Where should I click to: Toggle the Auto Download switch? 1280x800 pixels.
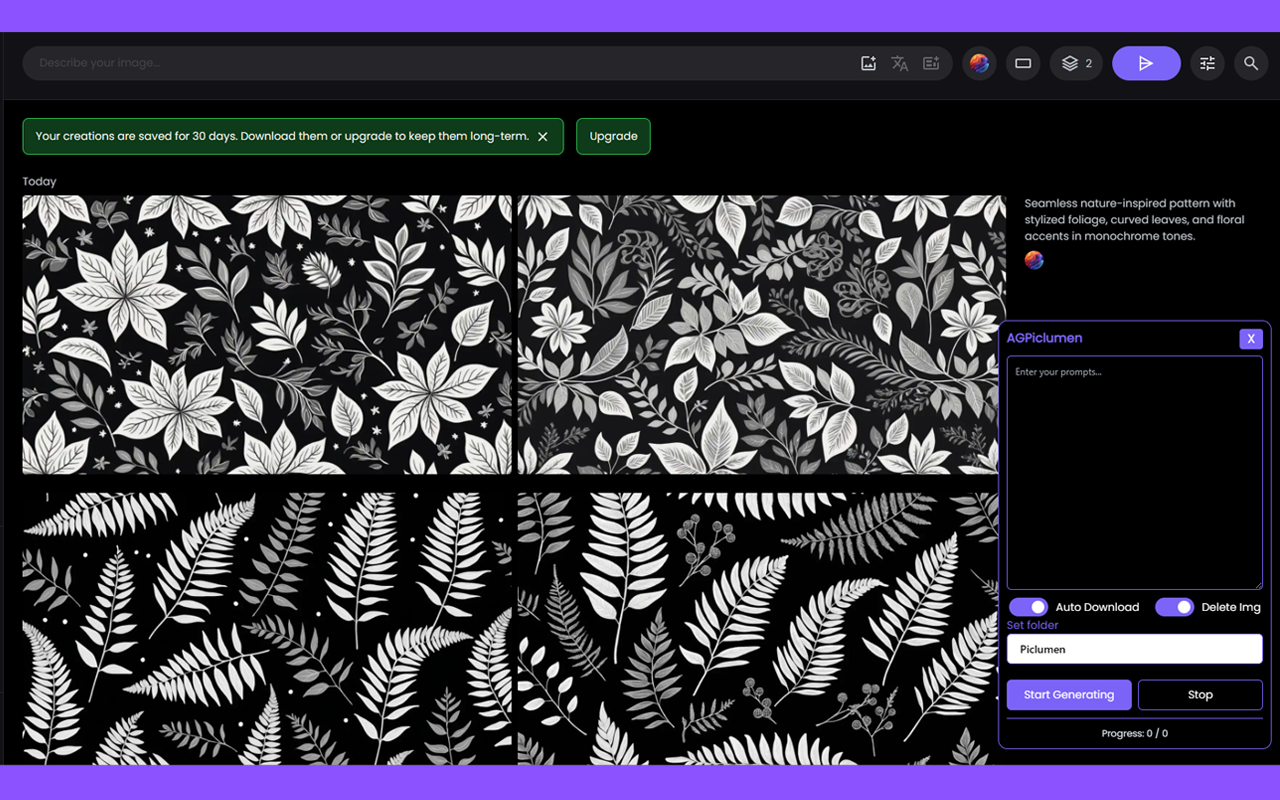[x=1028, y=607]
